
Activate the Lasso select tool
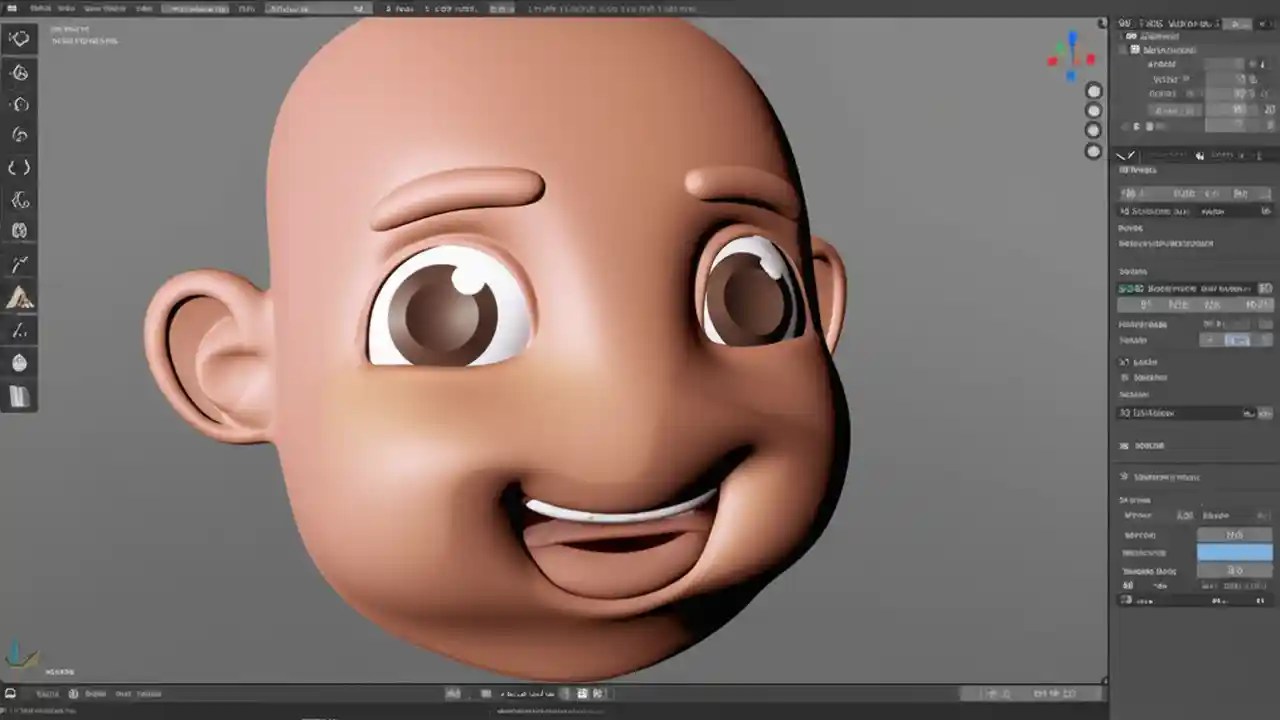tap(20, 134)
